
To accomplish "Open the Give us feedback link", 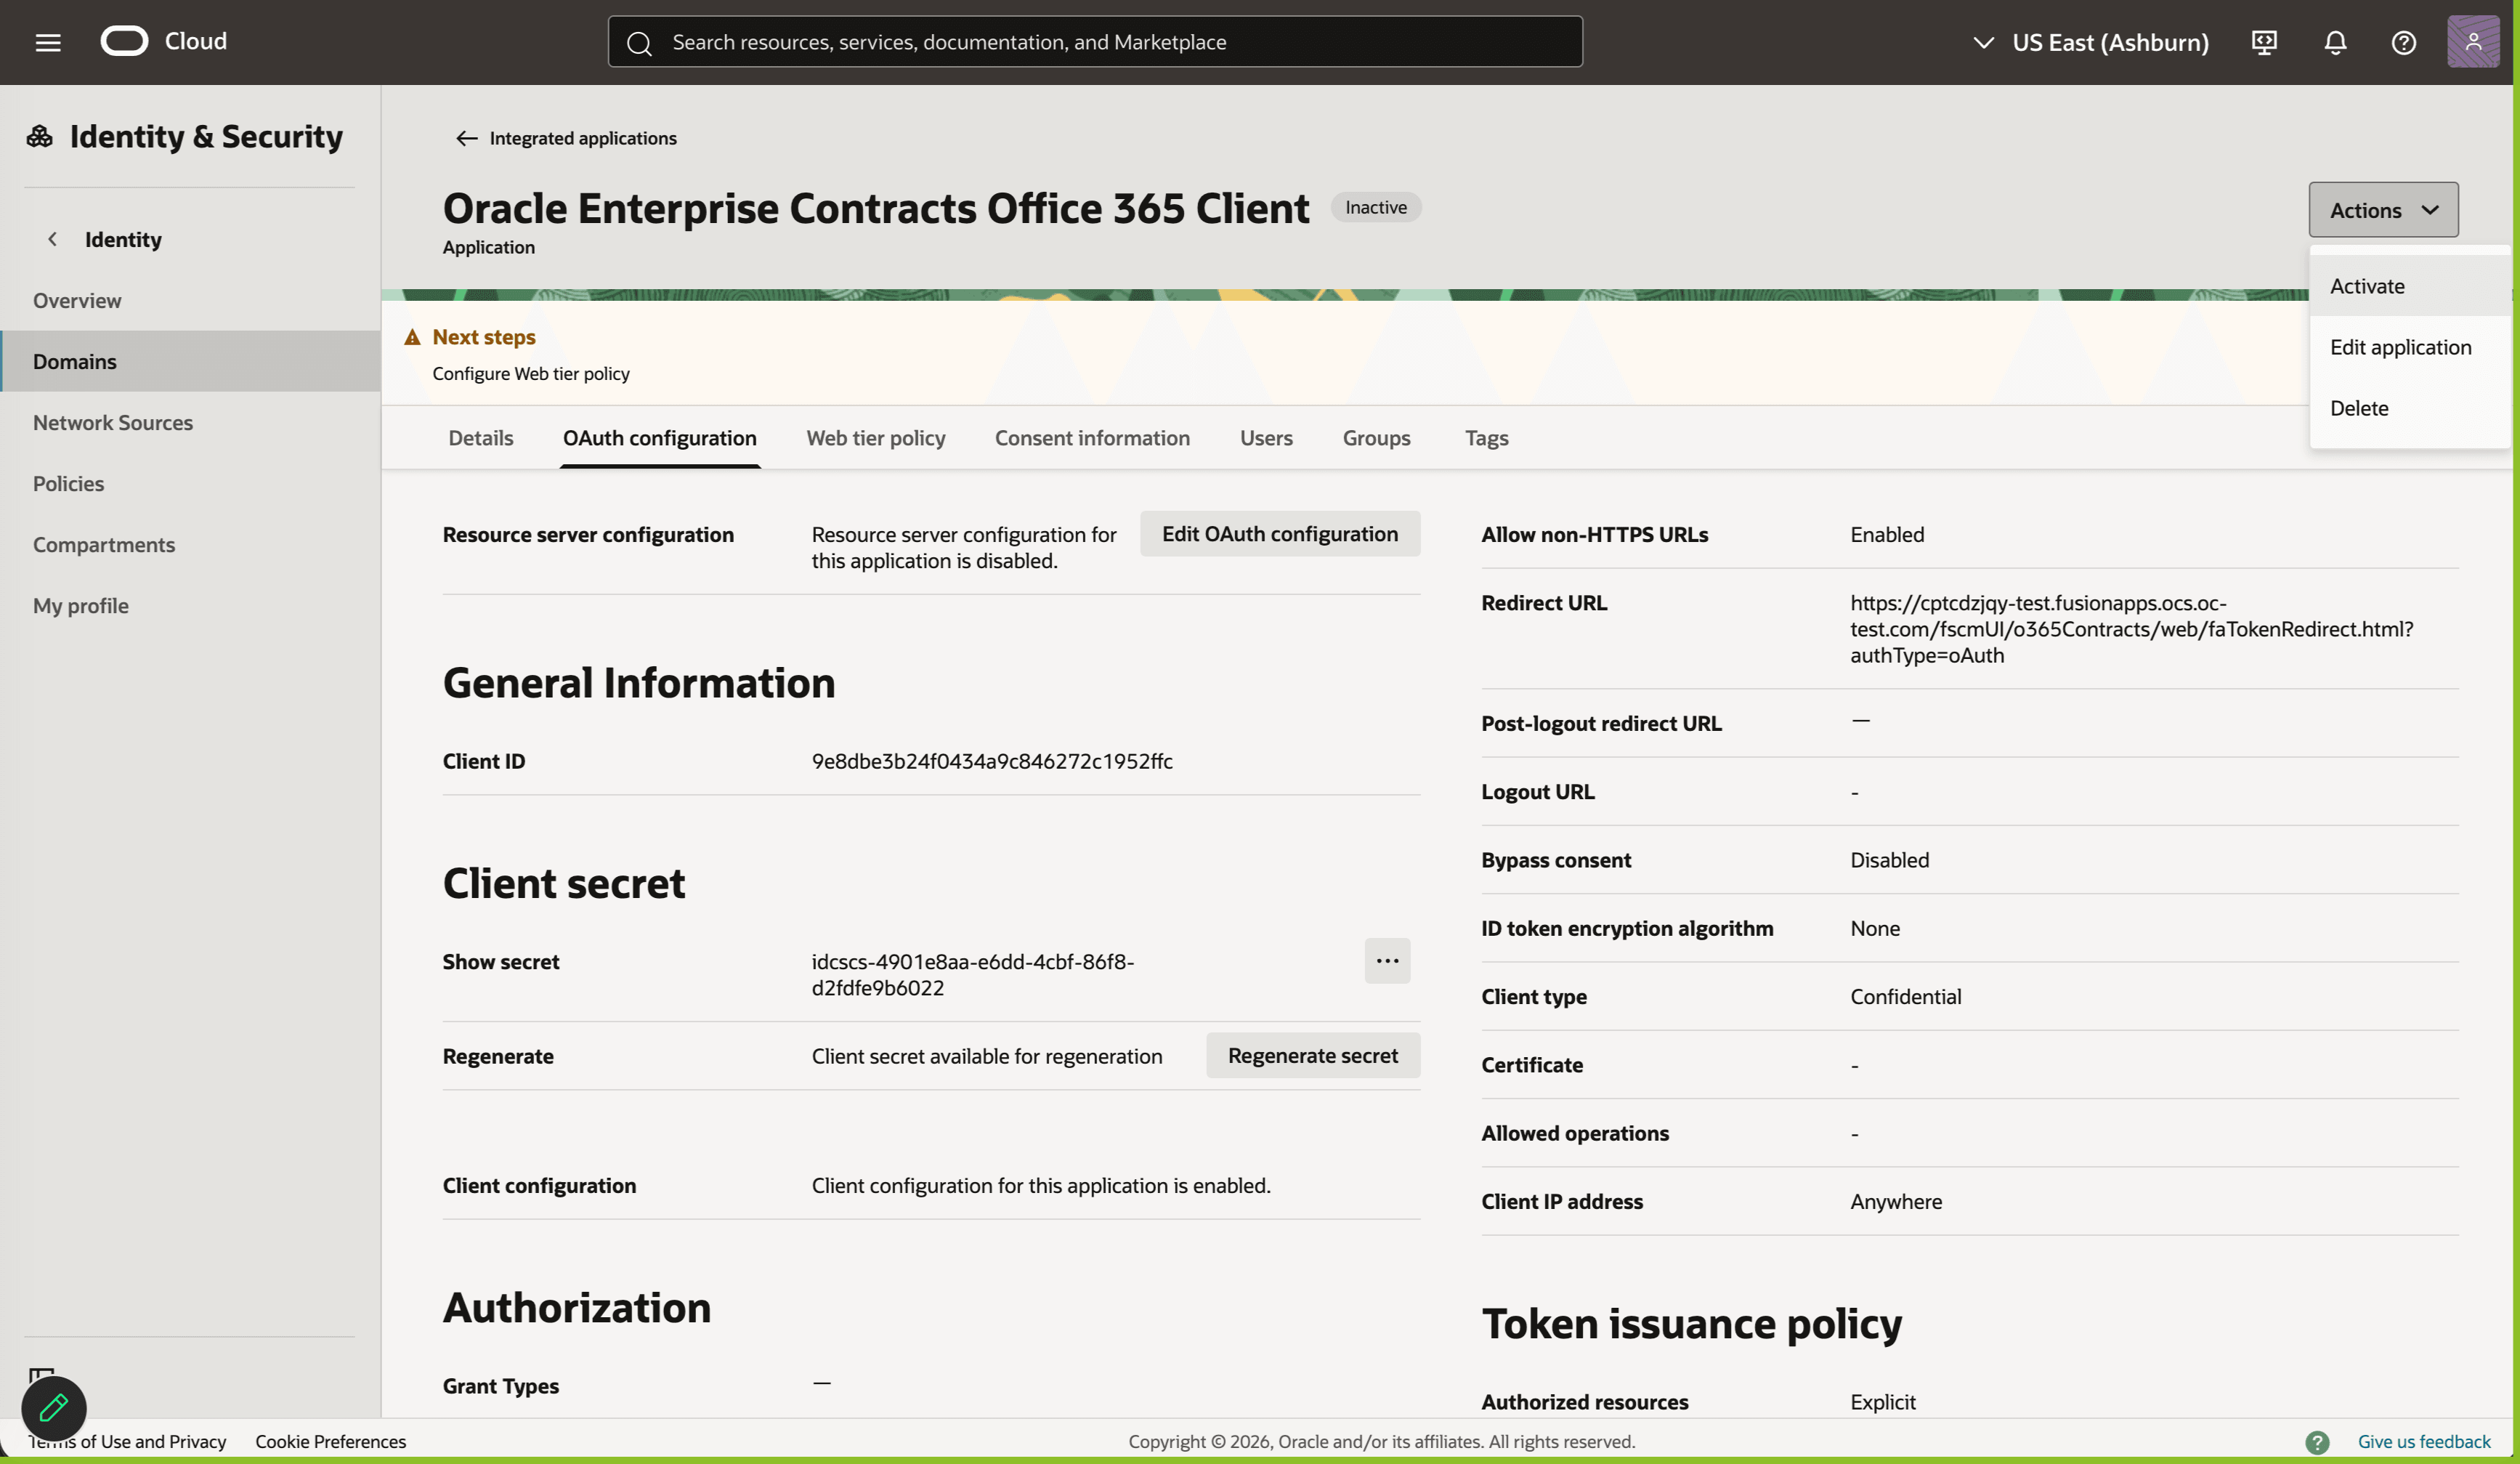I will [2424, 1441].
